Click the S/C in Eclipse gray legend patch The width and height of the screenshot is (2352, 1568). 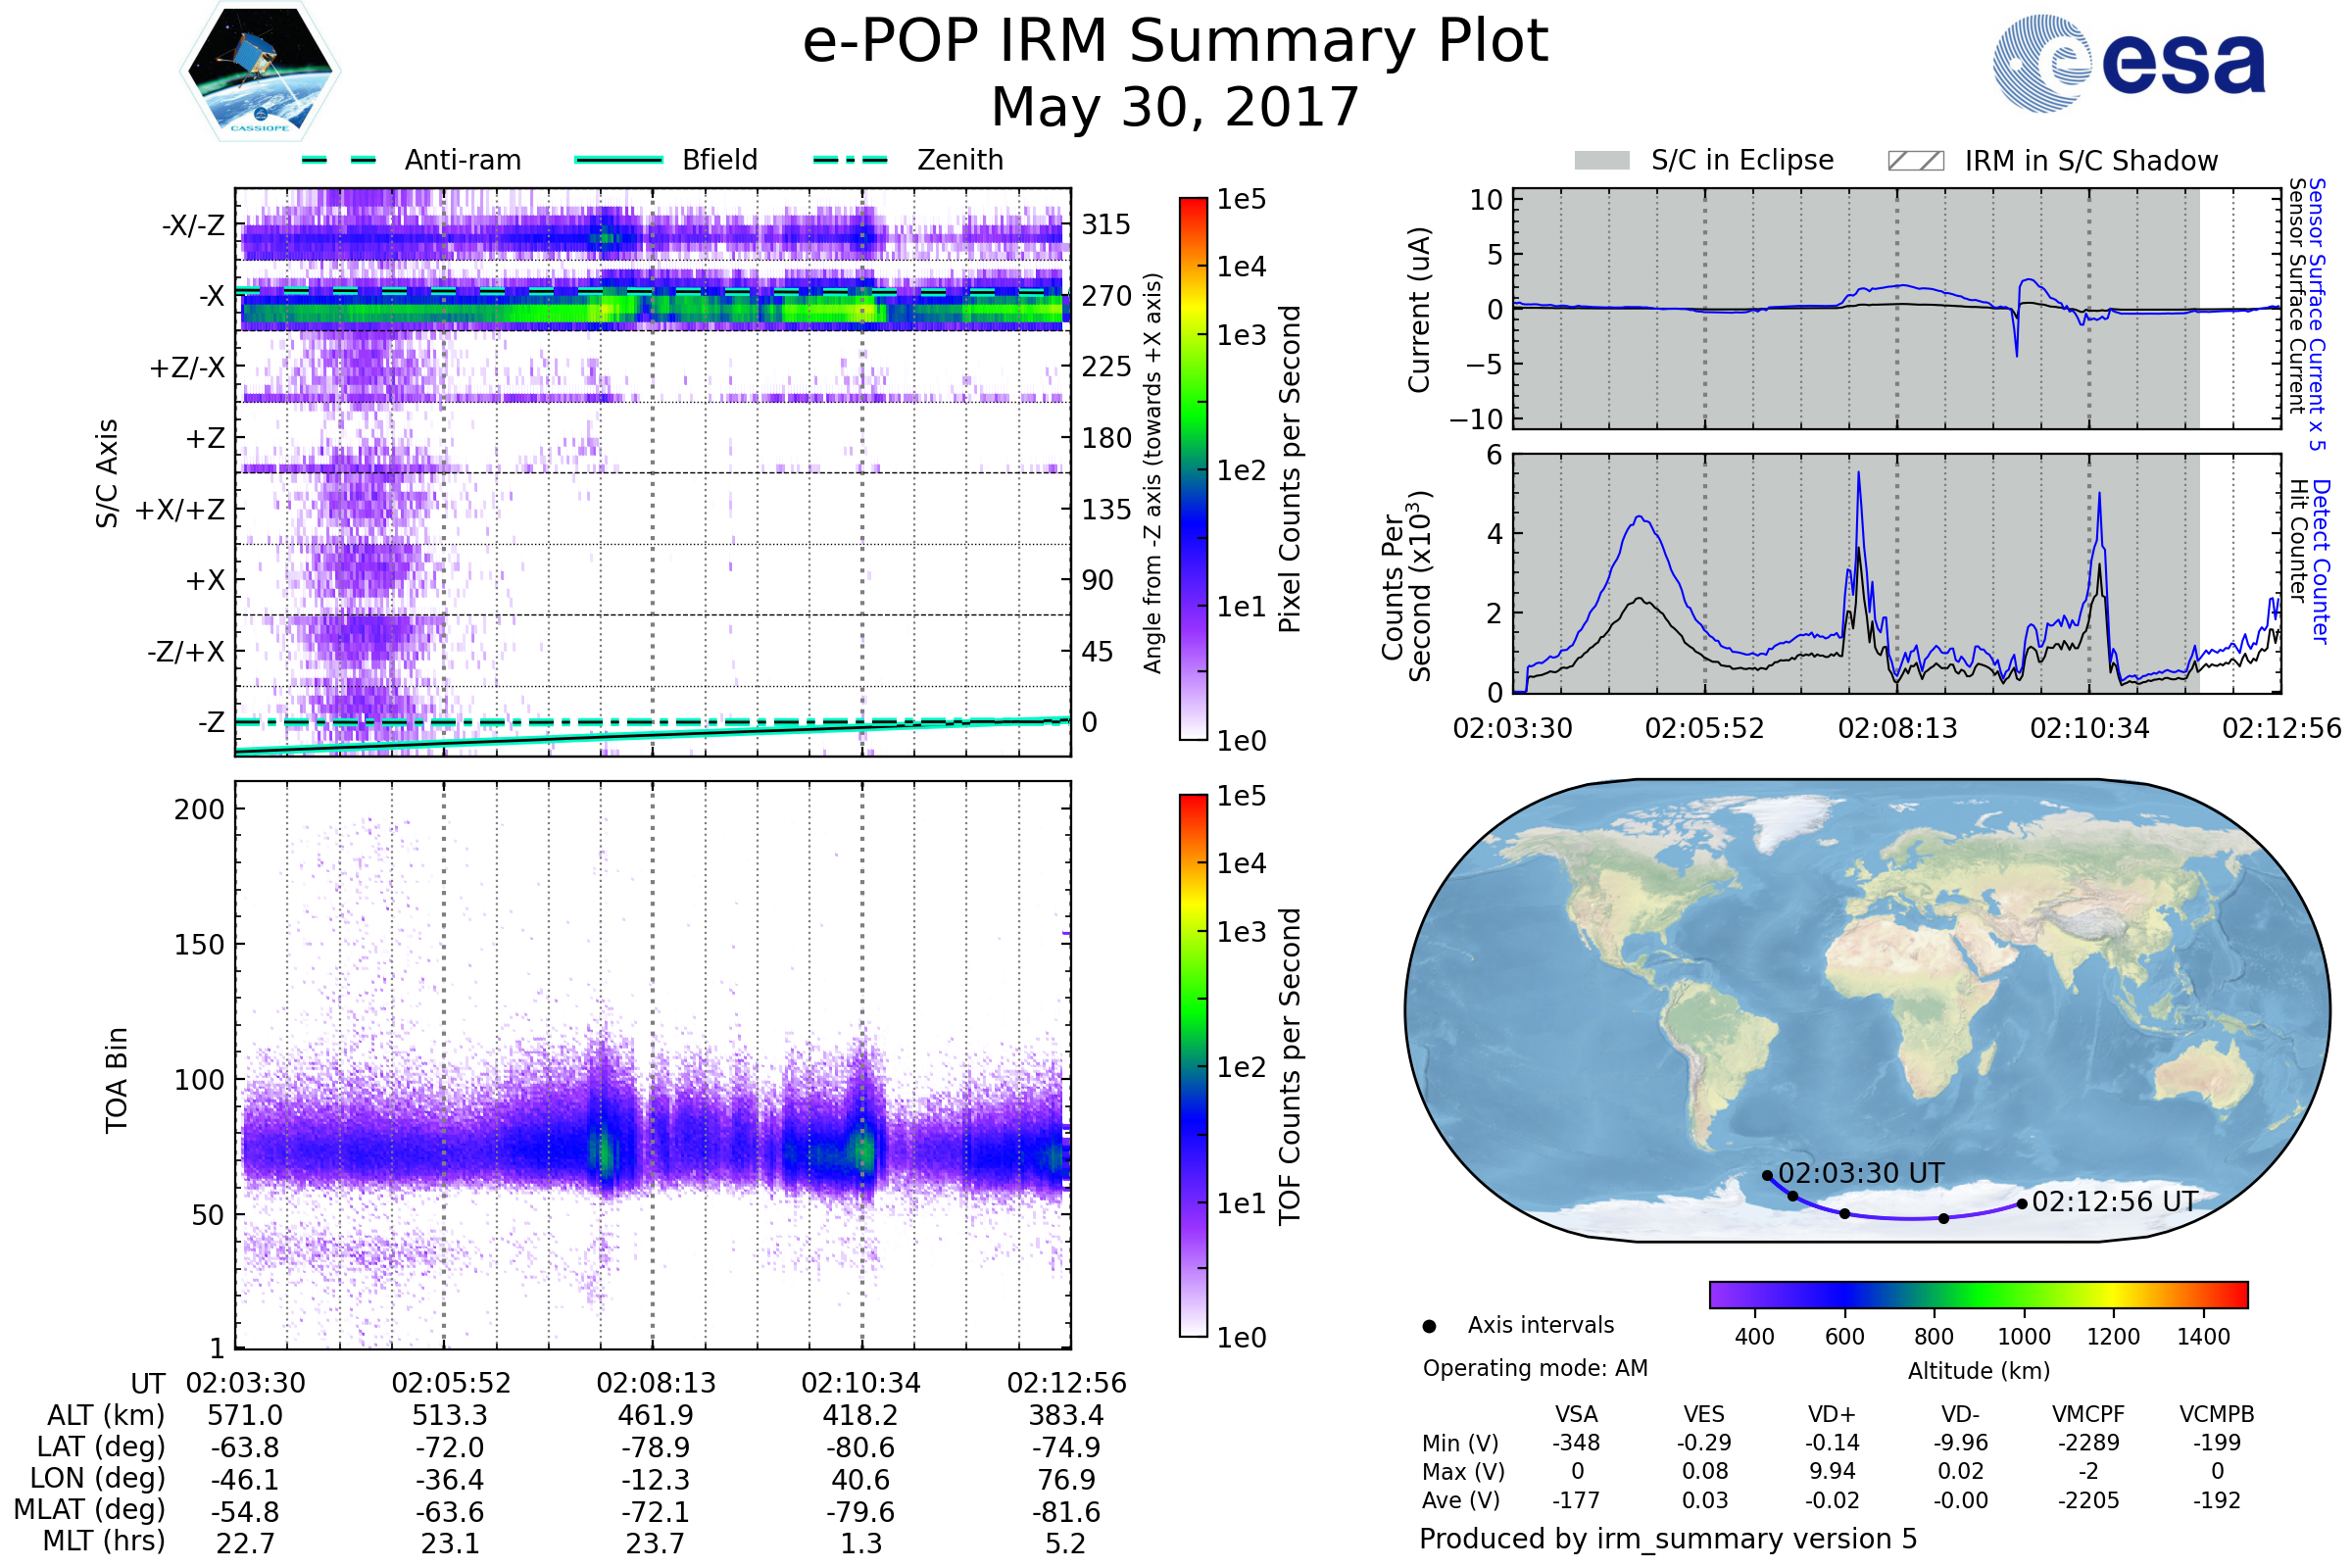1601,161
